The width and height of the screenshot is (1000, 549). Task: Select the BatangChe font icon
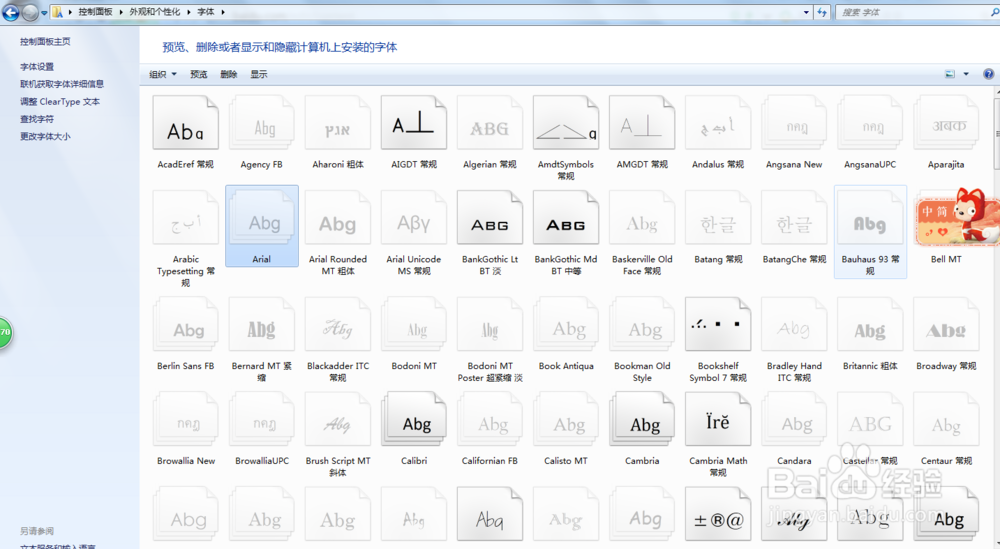click(x=794, y=218)
